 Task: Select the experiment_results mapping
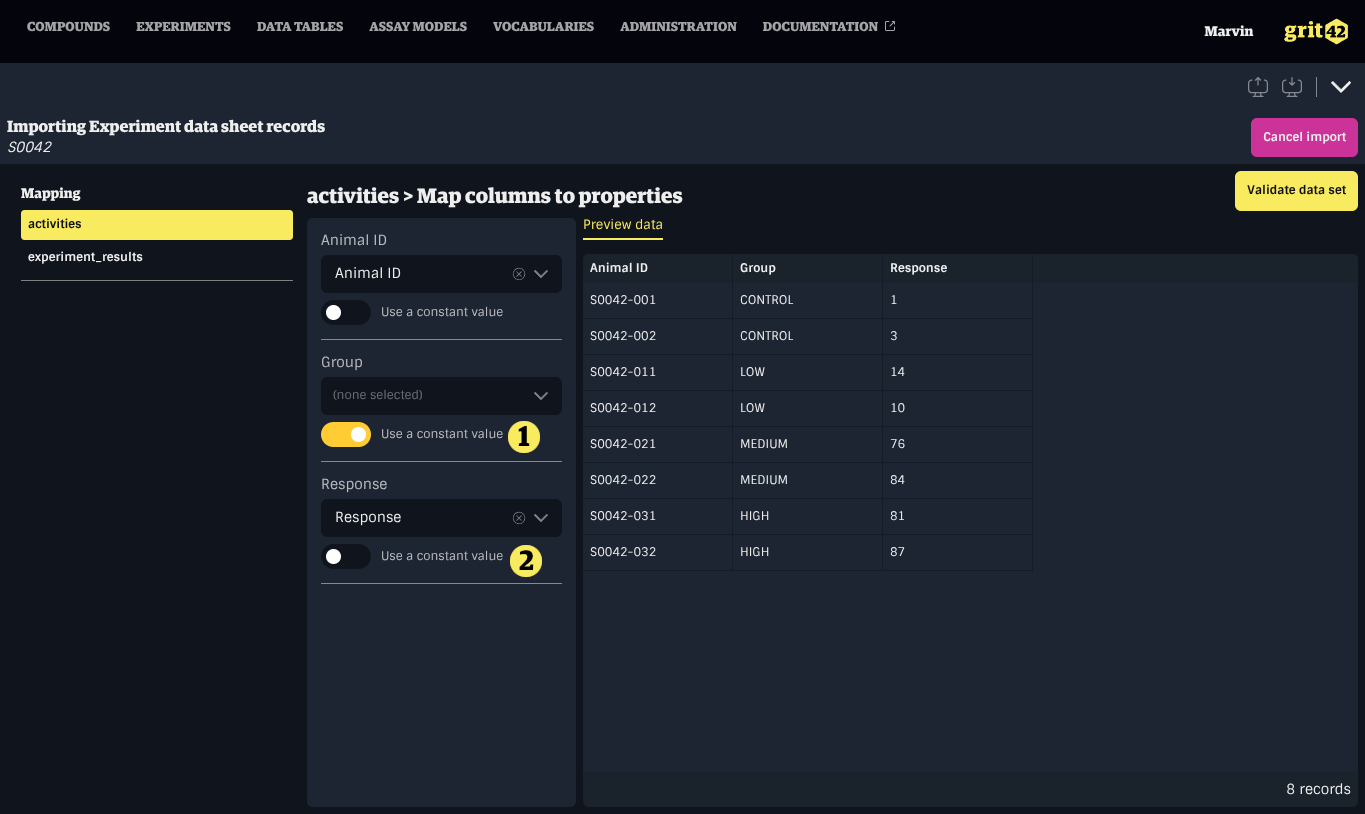[x=157, y=257]
